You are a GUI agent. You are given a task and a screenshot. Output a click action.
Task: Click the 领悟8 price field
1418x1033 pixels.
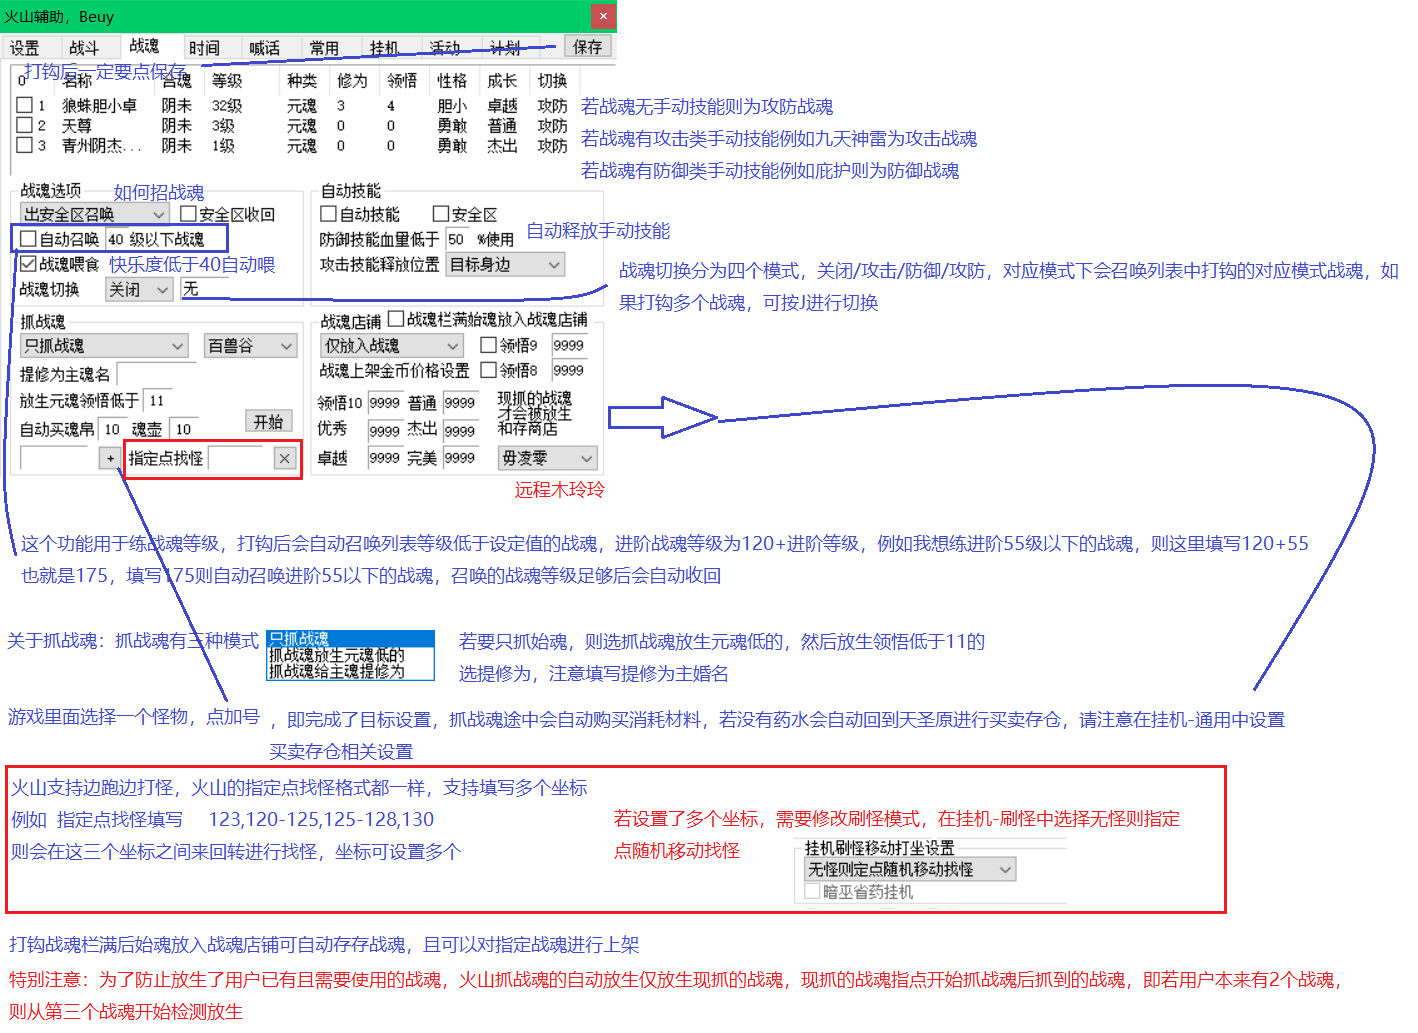pyautogui.click(x=570, y=370)
